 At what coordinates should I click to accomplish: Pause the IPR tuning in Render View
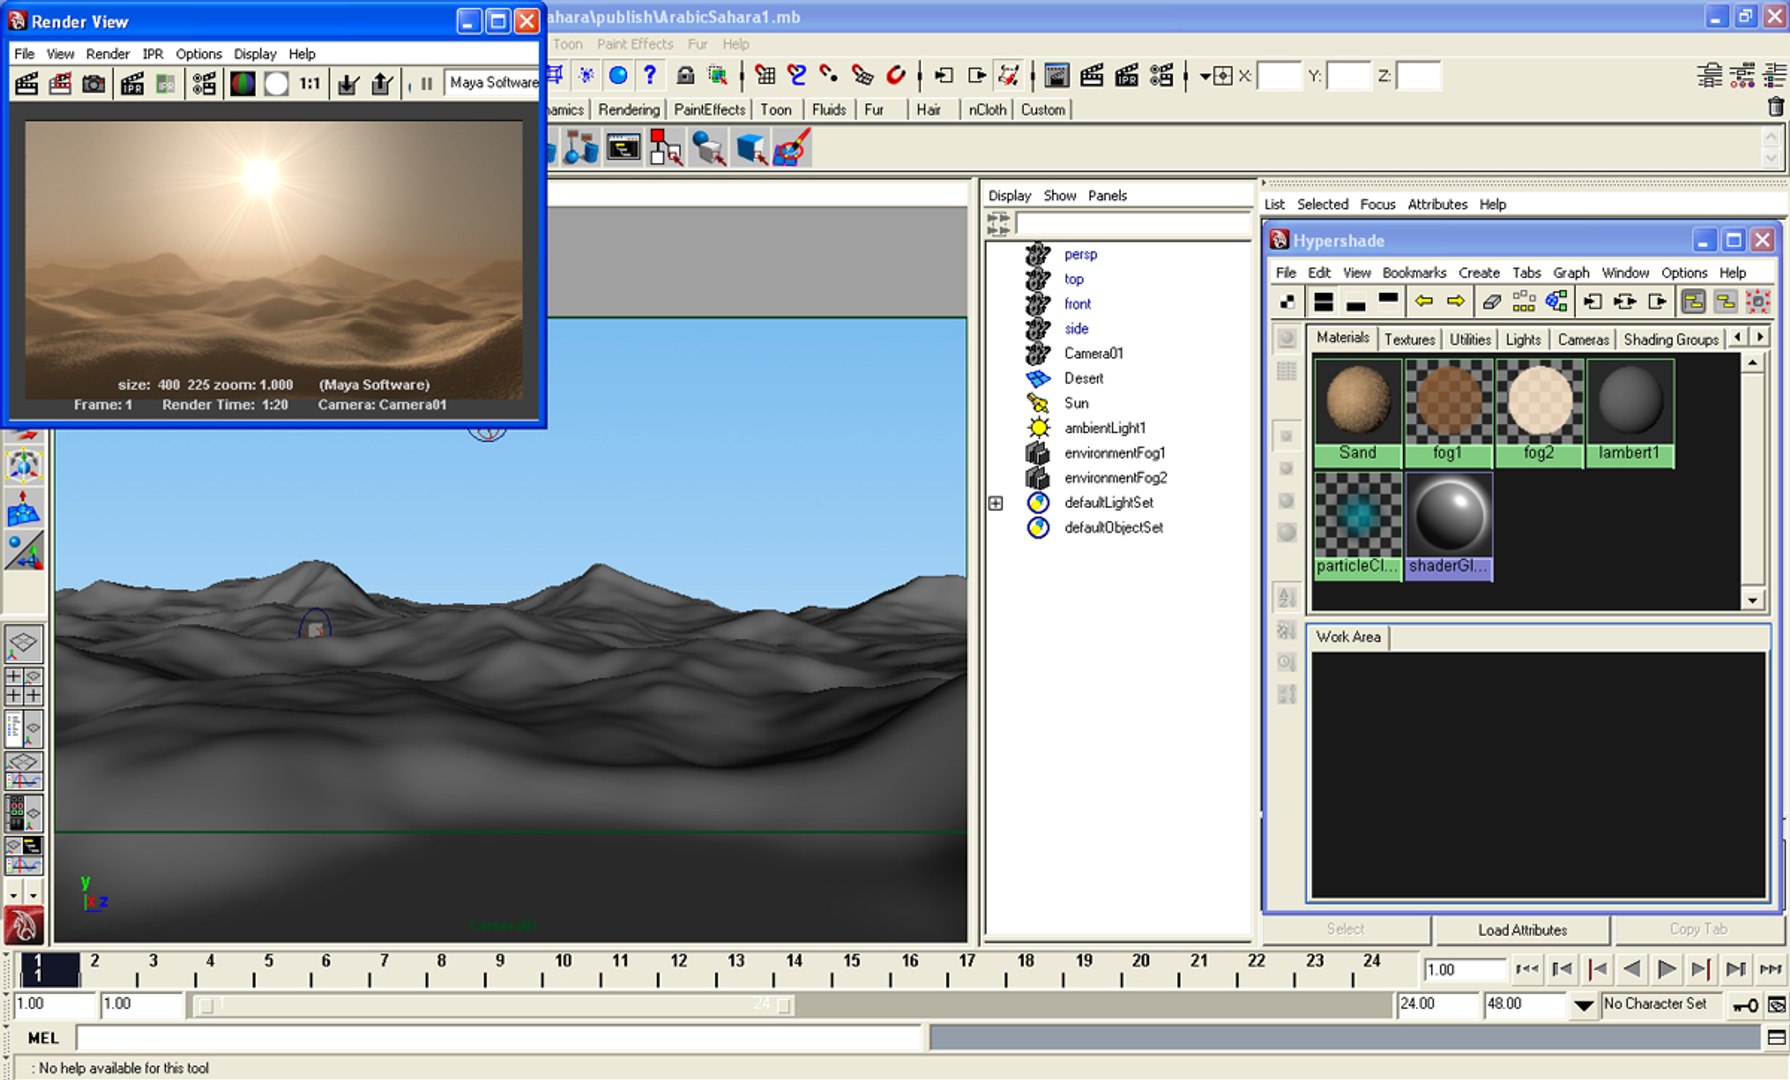pyautogui.click(x=426, y=84)
